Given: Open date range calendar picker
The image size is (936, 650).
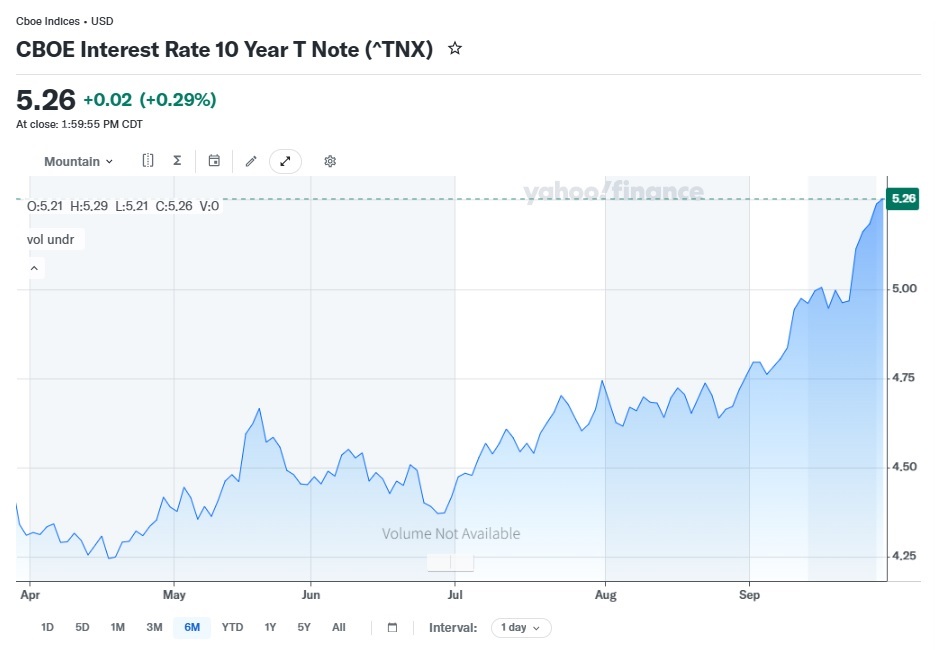Looking at the screenshot, I should [392, 627].
